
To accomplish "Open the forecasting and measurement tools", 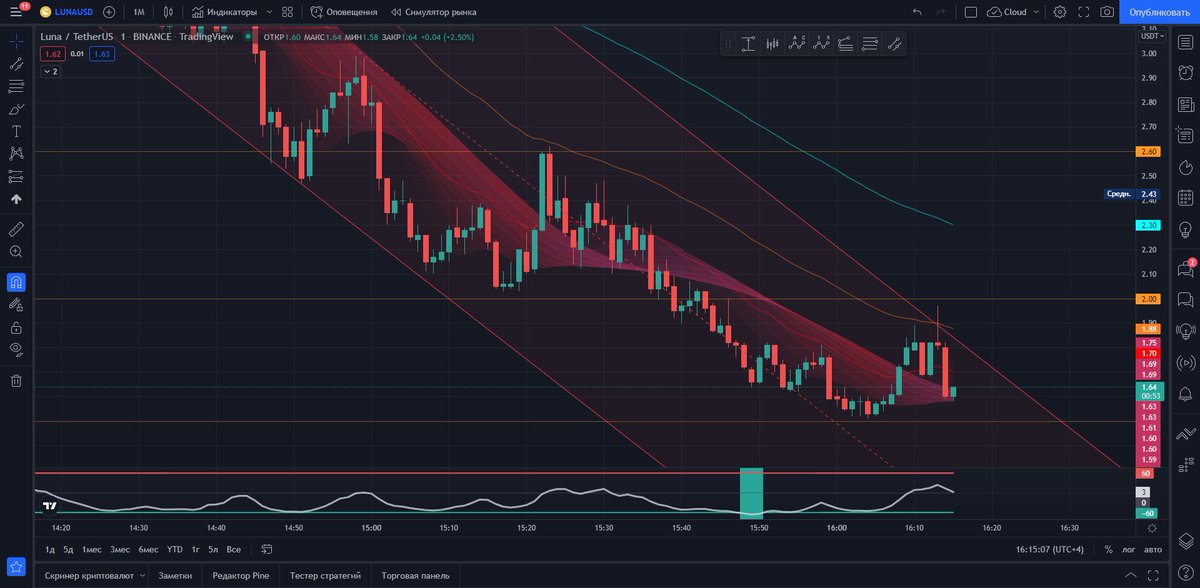I will 16,176.
